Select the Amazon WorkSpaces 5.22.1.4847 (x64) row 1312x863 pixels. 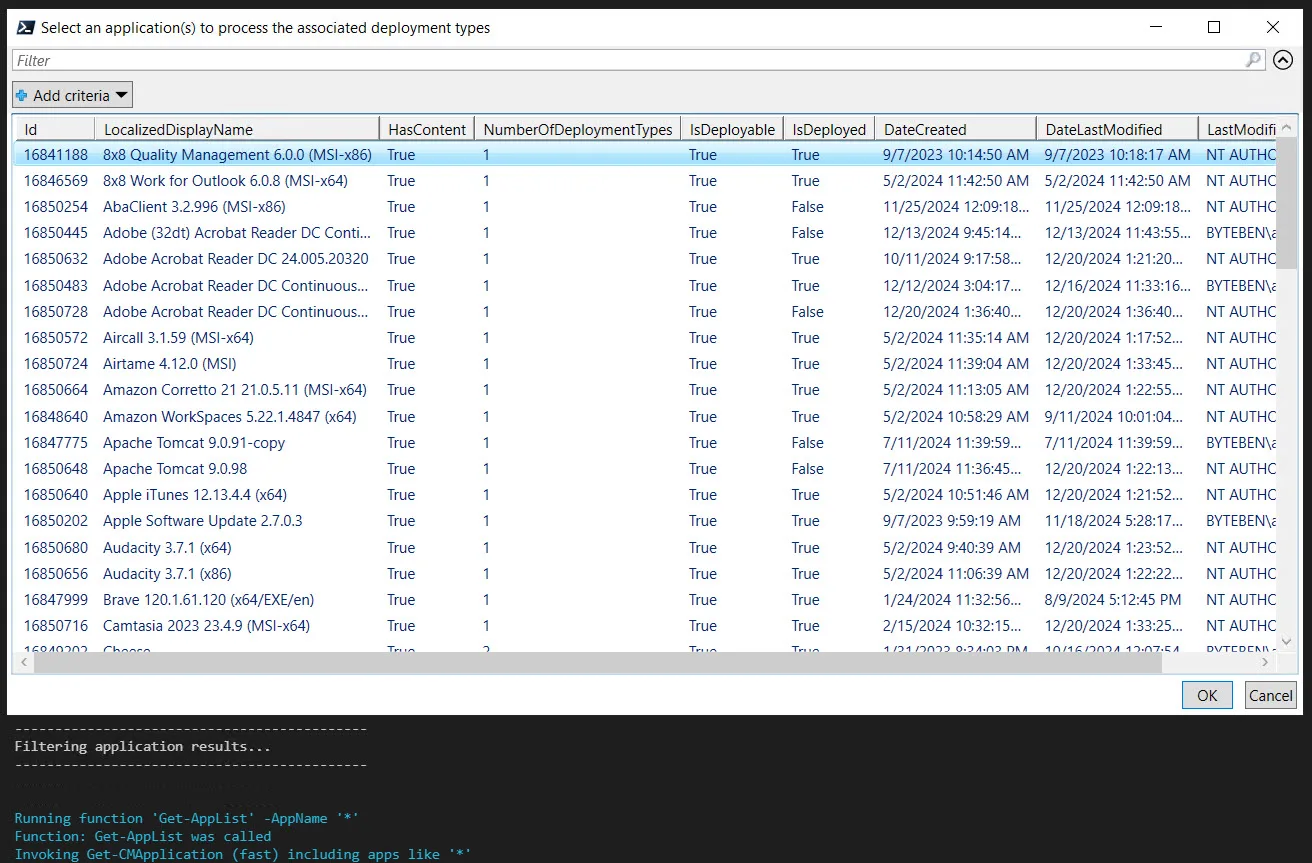(645, 416)
